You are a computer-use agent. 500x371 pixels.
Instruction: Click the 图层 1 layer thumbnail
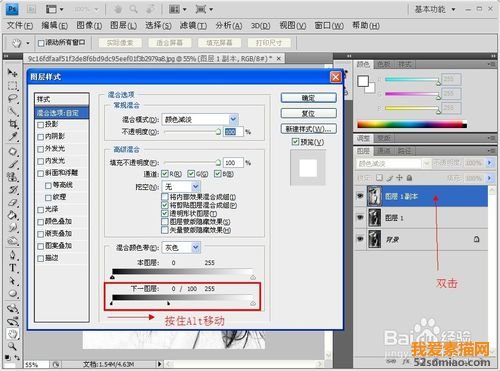pos(374,218)
